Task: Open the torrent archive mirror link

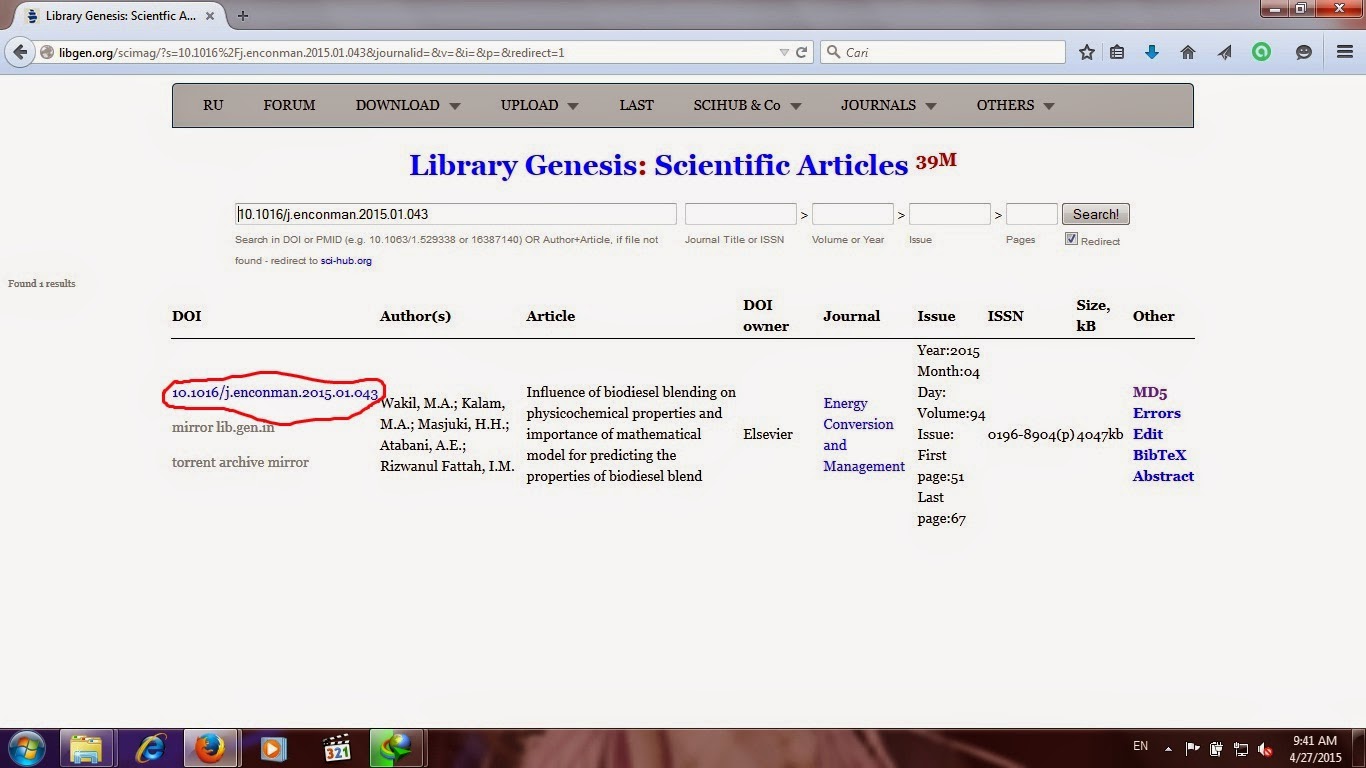Action: click(240, 462)
